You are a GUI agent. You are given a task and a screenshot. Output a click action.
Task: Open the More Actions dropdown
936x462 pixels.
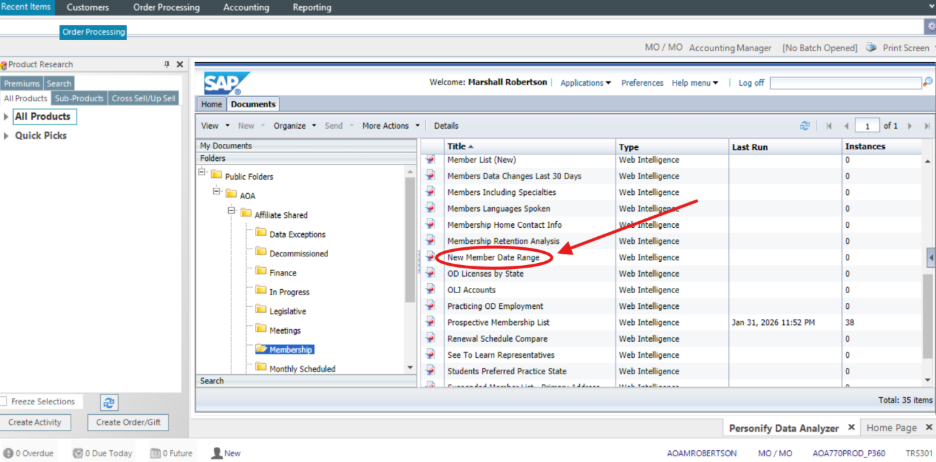click(390, 126)
